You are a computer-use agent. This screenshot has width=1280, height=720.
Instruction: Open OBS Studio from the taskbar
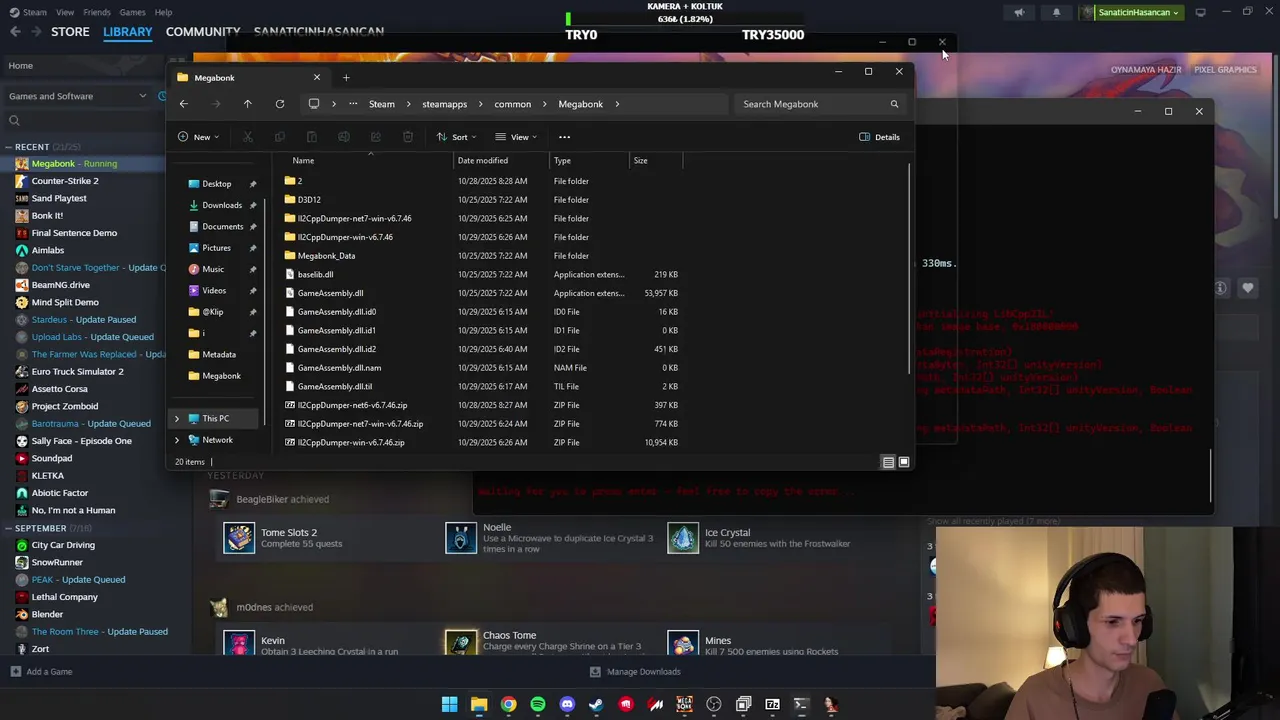pyautogui.click(x=714, y=704)
